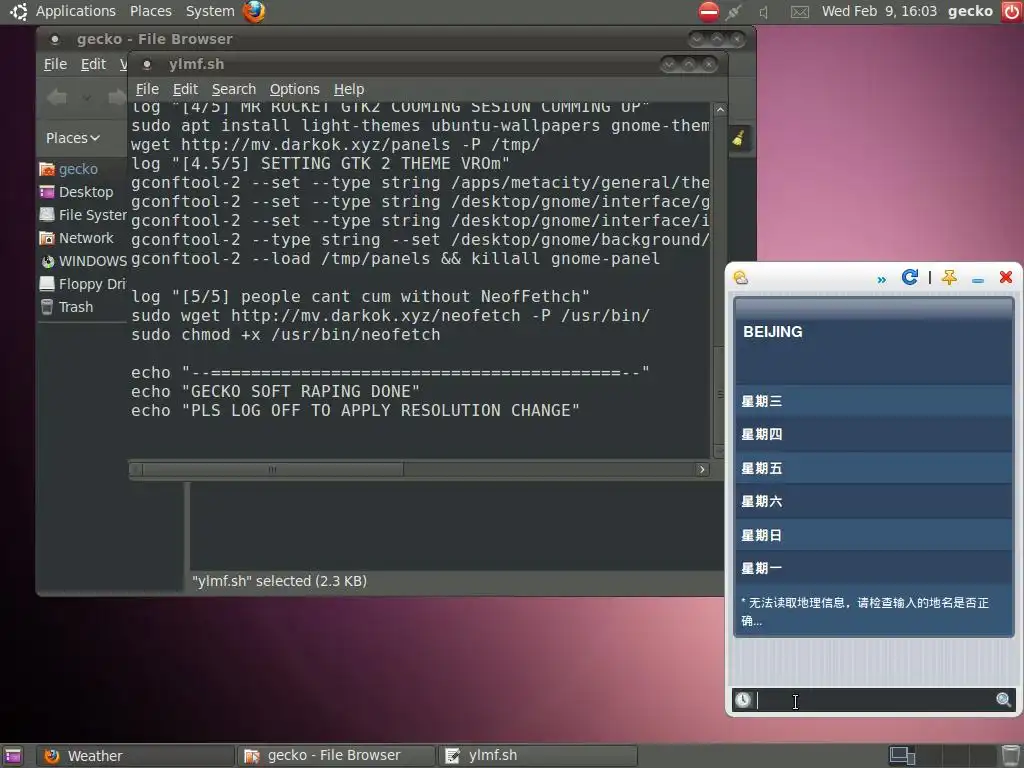Expand the Places sidebar dropdown
1024x768 pixels.
coord(72,138)
